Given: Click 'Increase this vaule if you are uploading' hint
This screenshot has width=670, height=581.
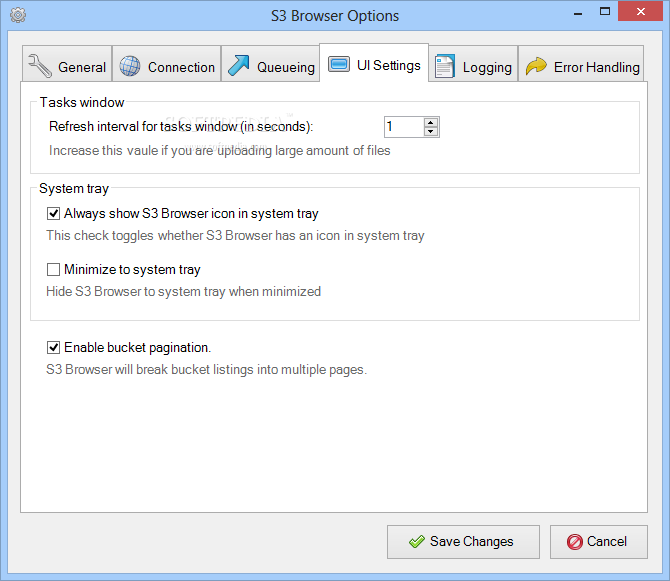Looking at the screenshot, I should 220,151.
